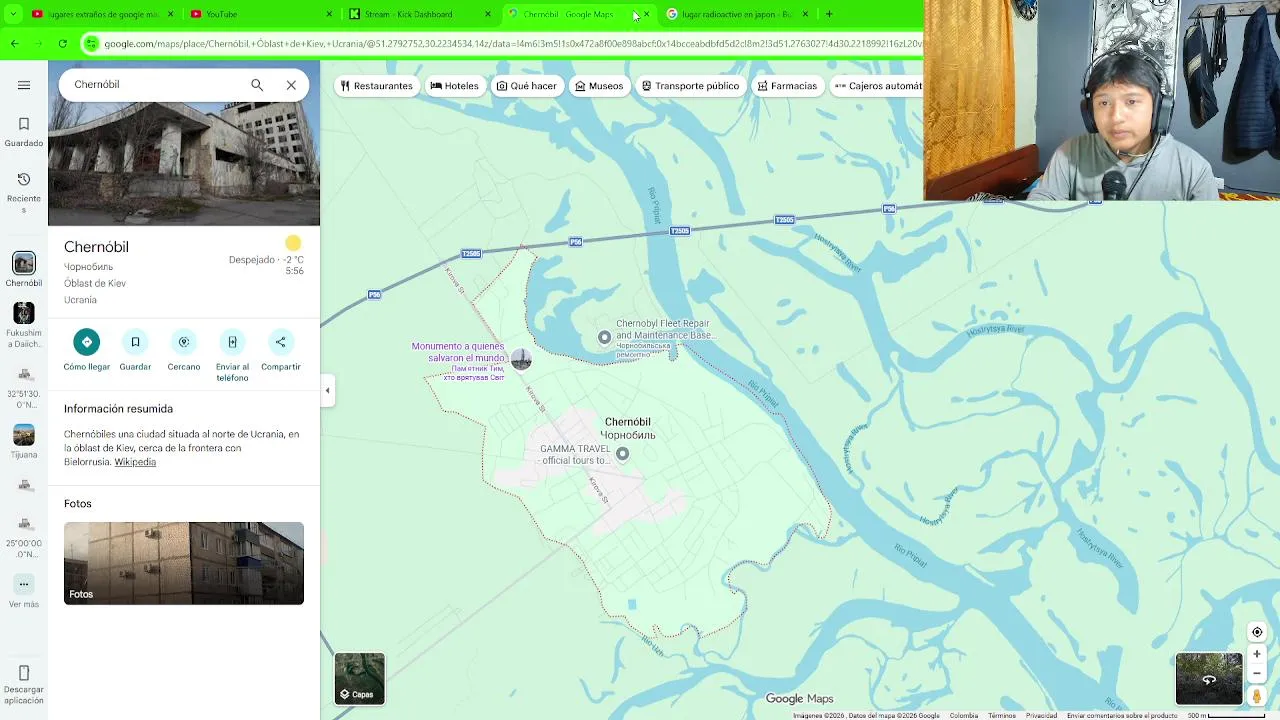1280x720 pixels.
Task: Switch to the lugar radioactivo en japon tab
Action: pos(735,14)
